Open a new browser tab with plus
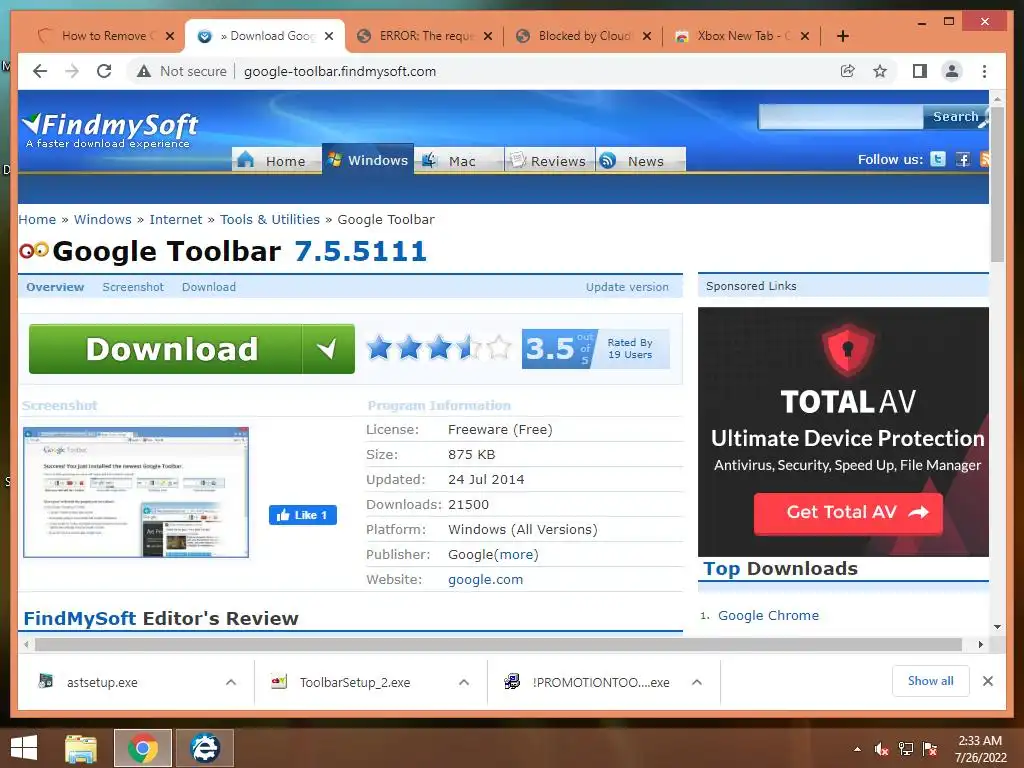The width and height of the screenshot is (1024, 768). 842,36
